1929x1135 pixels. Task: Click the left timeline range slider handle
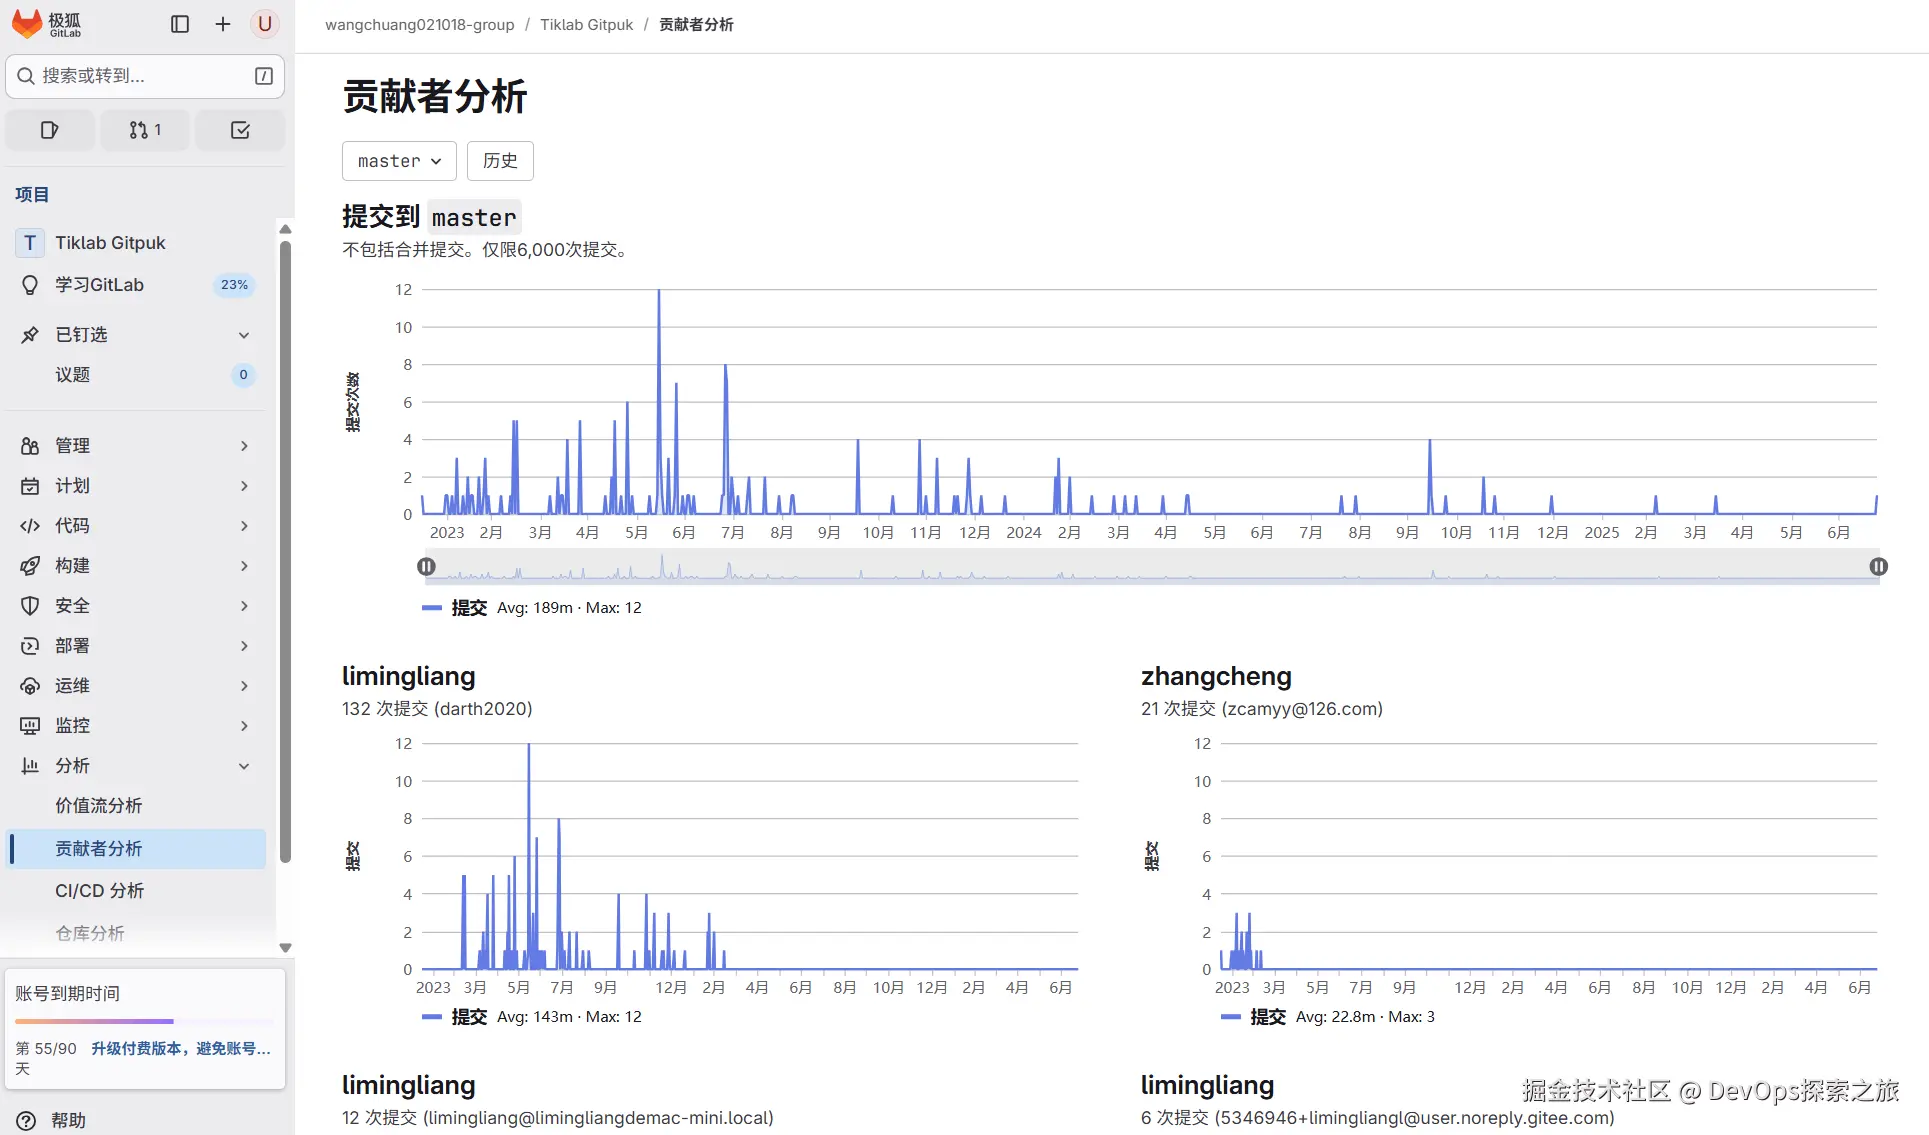click(426, 567)
